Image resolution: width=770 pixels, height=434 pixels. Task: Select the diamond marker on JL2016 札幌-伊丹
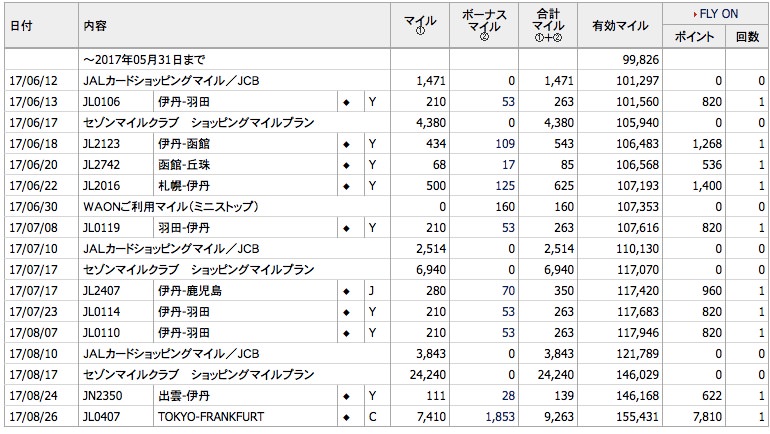click(345, 186)
